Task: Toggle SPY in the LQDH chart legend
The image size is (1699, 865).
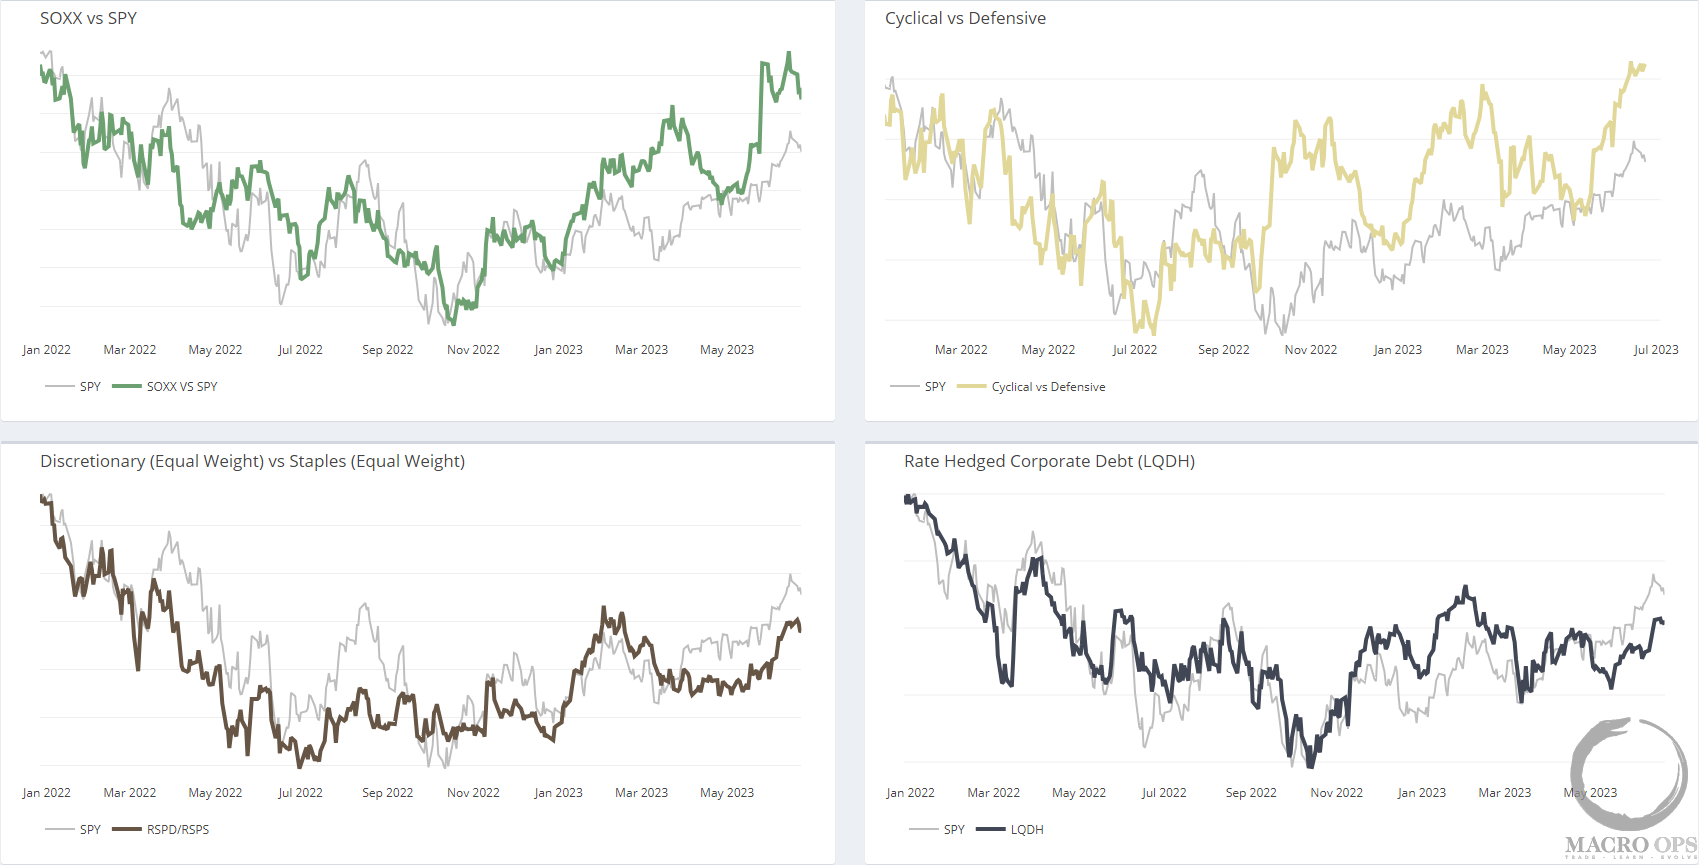Action: (937, 830)
